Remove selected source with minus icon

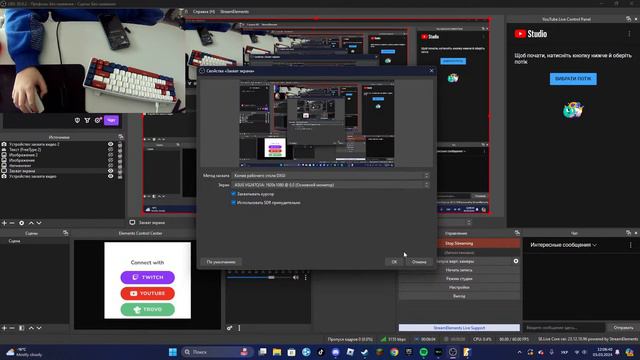tap(12, 223)
